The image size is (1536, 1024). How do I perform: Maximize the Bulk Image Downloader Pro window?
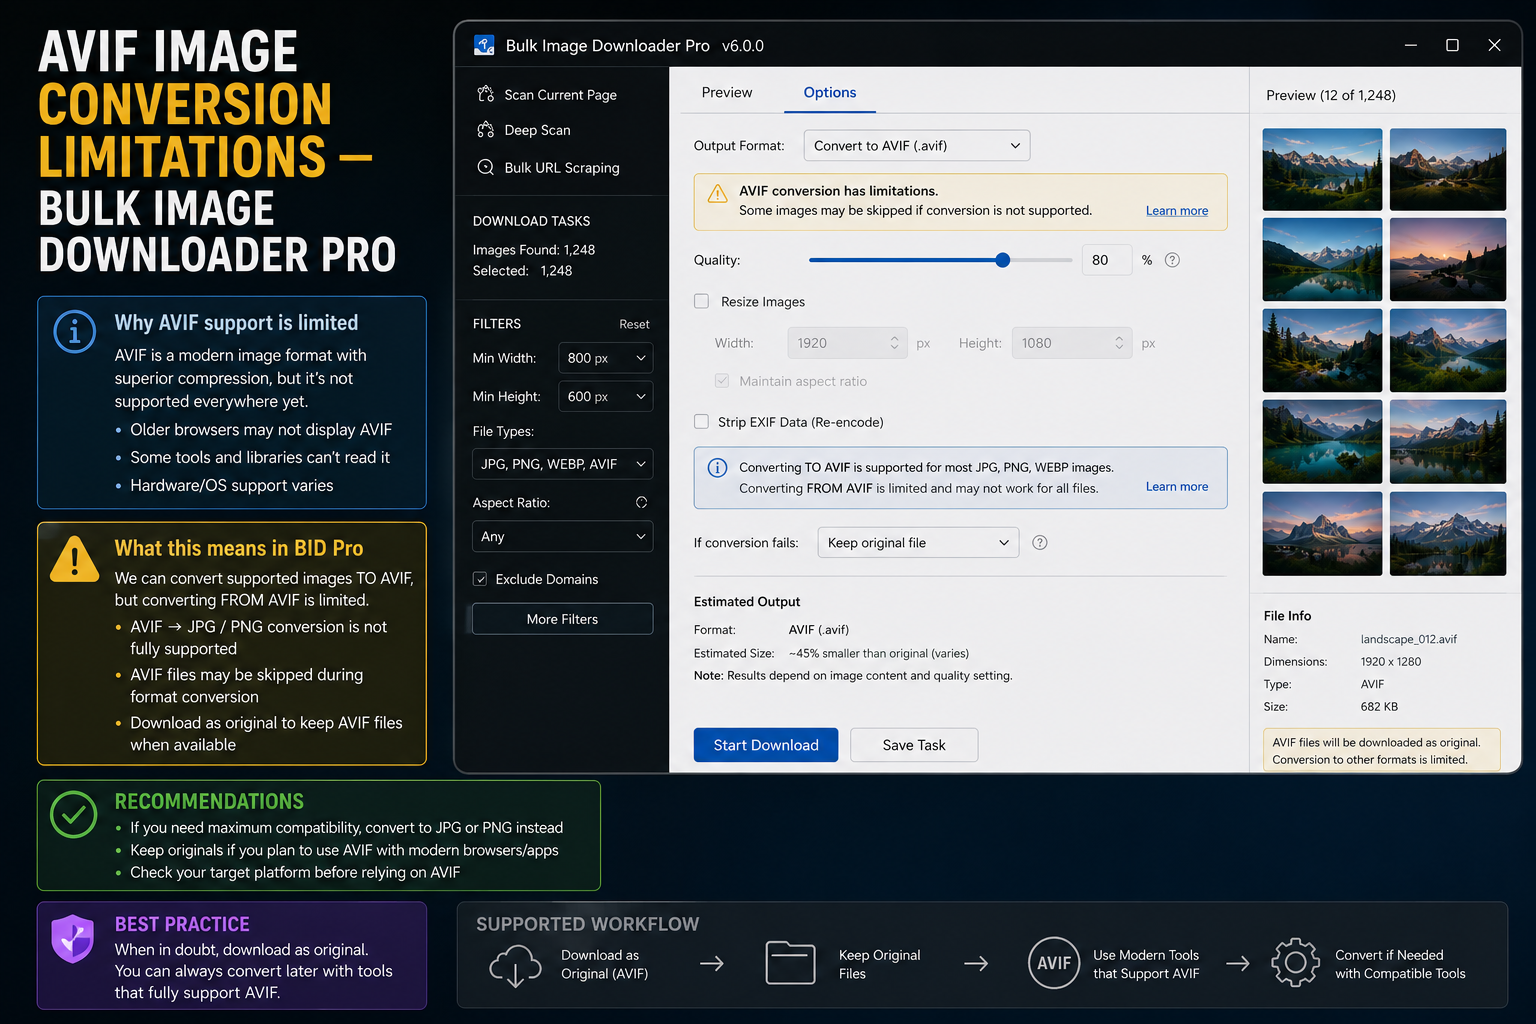[1452, 45]
